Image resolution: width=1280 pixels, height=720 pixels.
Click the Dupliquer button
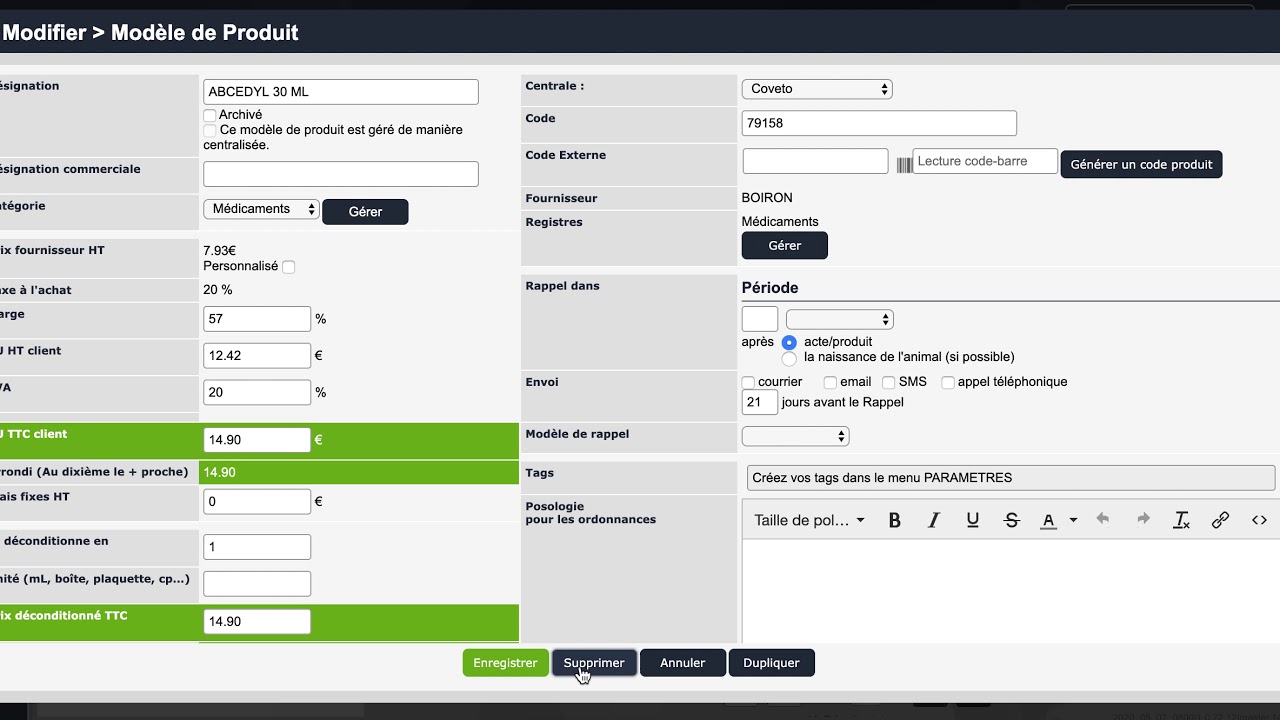coord(771,663)
